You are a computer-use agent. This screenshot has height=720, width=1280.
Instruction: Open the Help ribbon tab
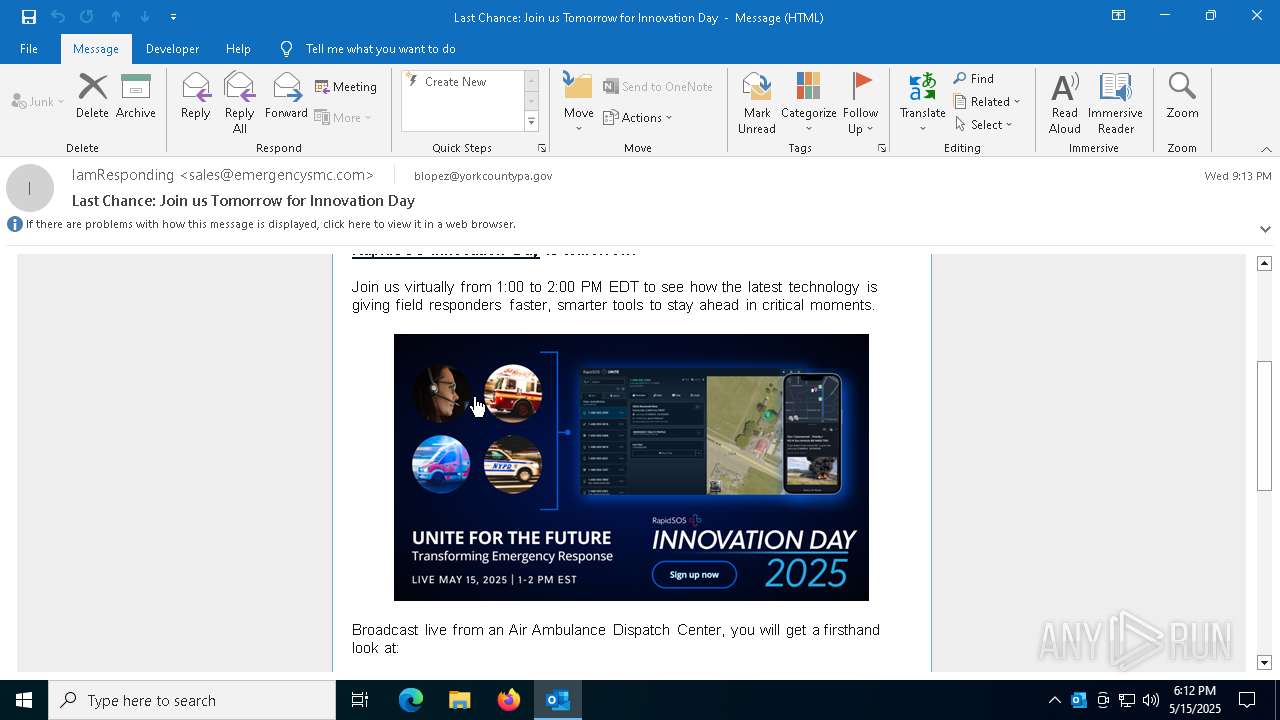pyautogui.click(x=238, y=49)
